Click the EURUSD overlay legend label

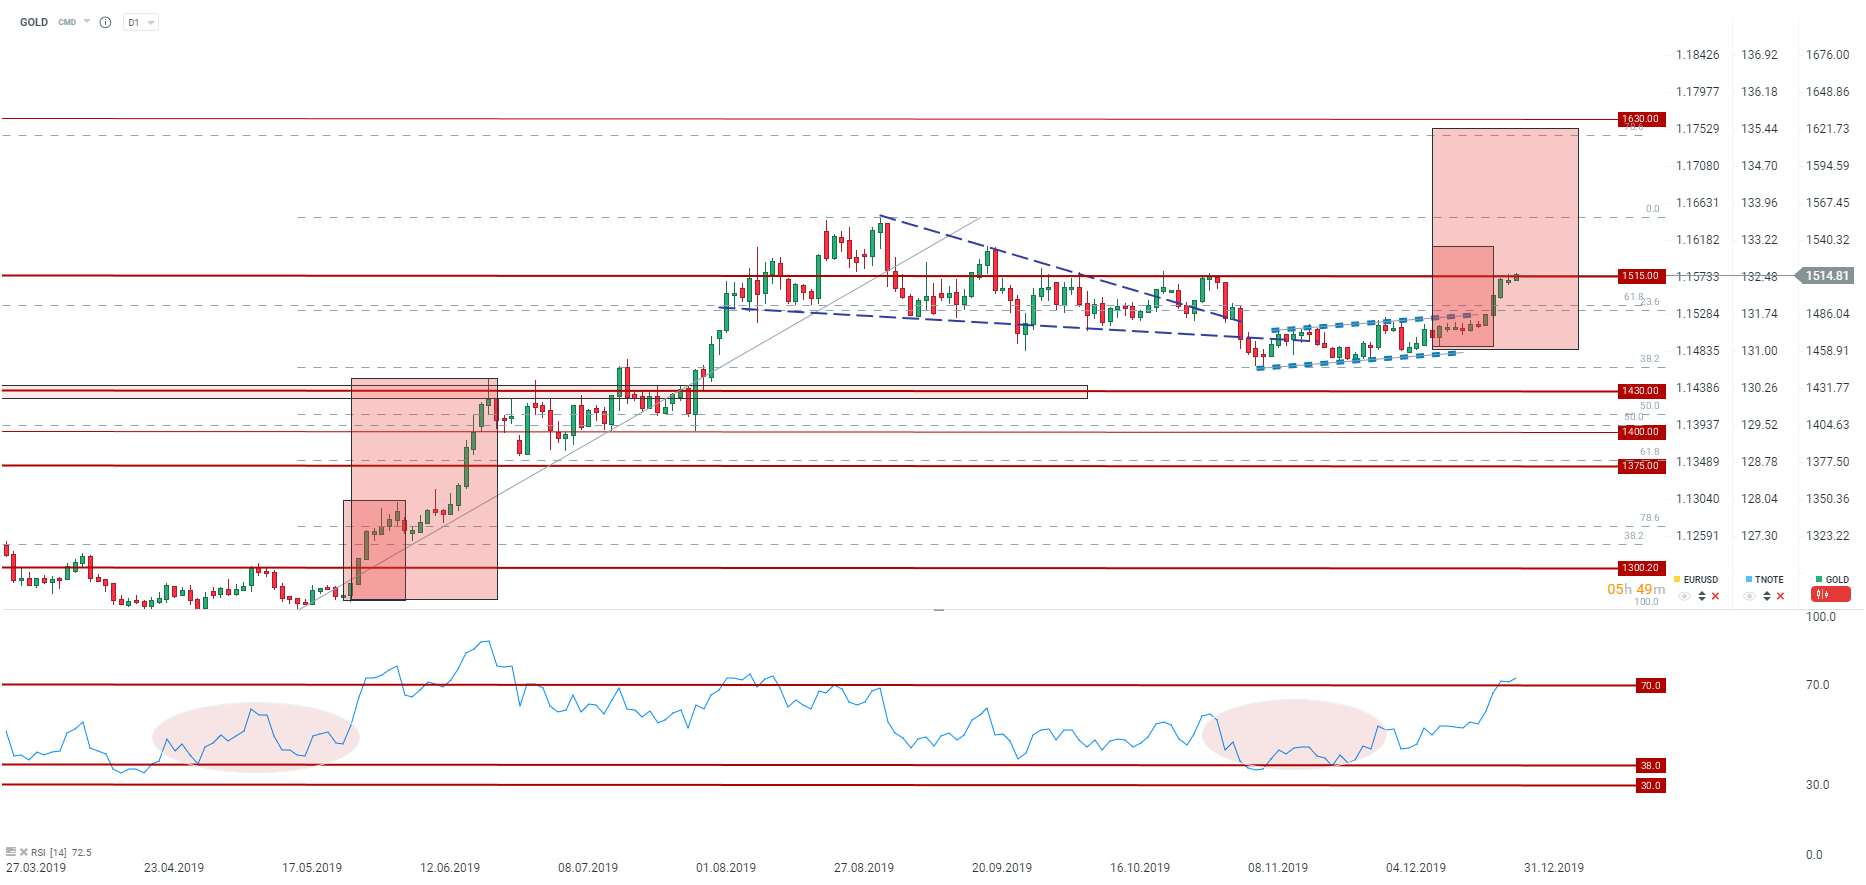1701,580
